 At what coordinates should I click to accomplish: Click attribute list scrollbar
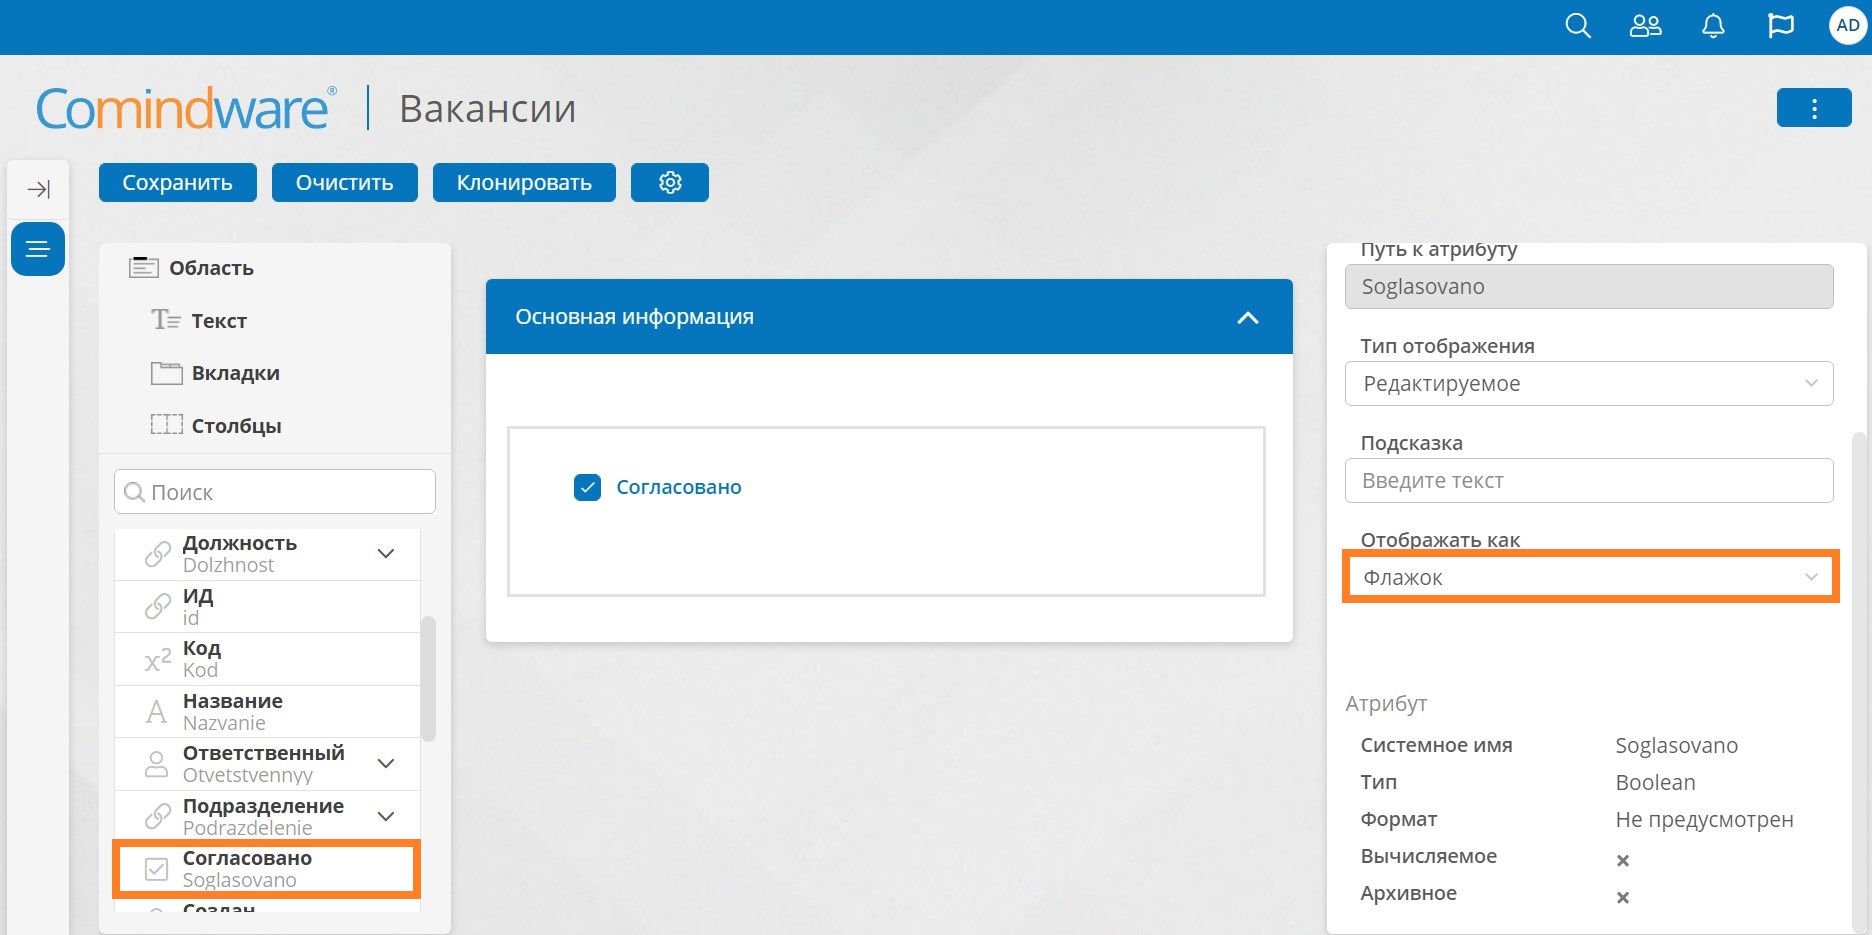pos(428,678)
